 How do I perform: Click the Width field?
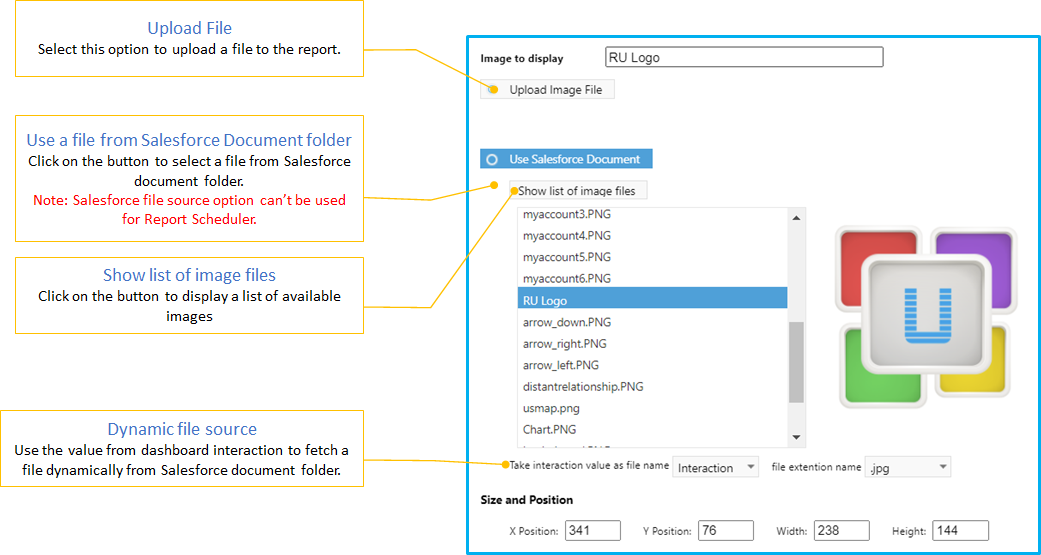[842, 530]
